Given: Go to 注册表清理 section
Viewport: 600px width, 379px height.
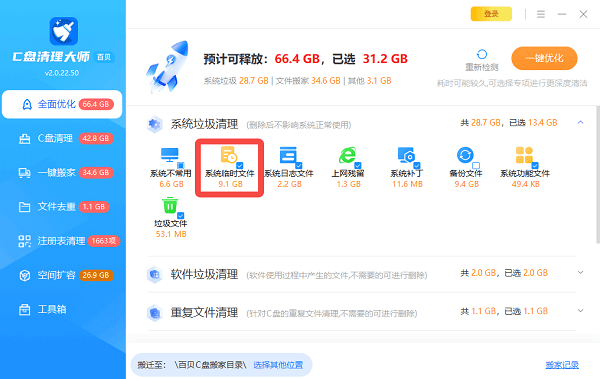Looking at the screenshot, I should [62, 241].
